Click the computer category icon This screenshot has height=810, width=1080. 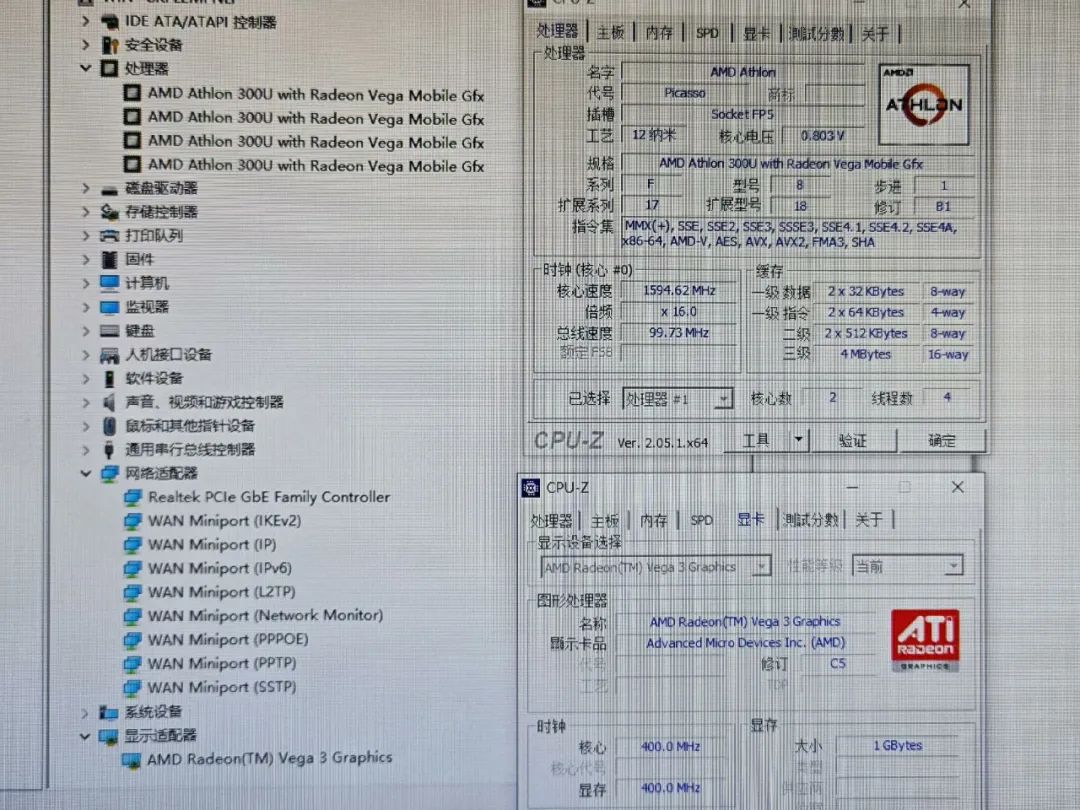(110, 283)
